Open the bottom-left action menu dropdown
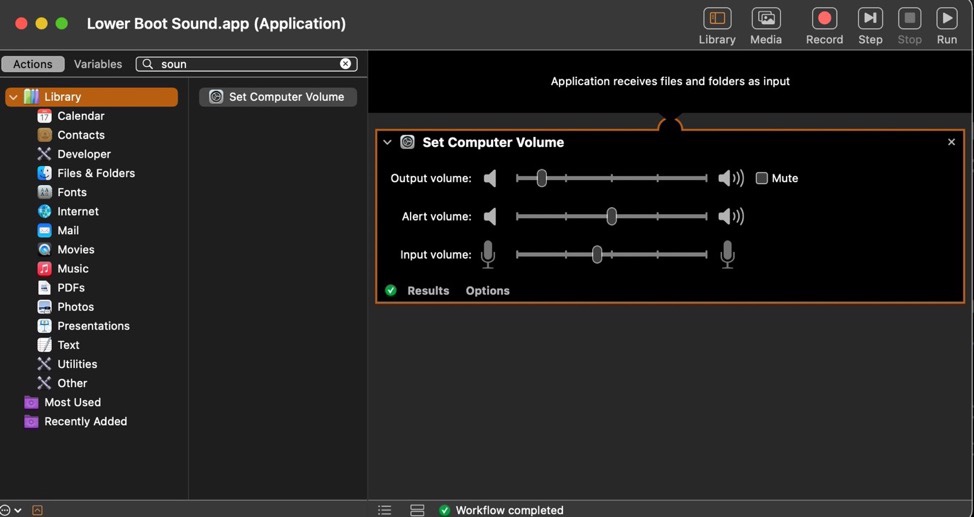The height and width of the screenshot is (517, 974). coord(11,510)
